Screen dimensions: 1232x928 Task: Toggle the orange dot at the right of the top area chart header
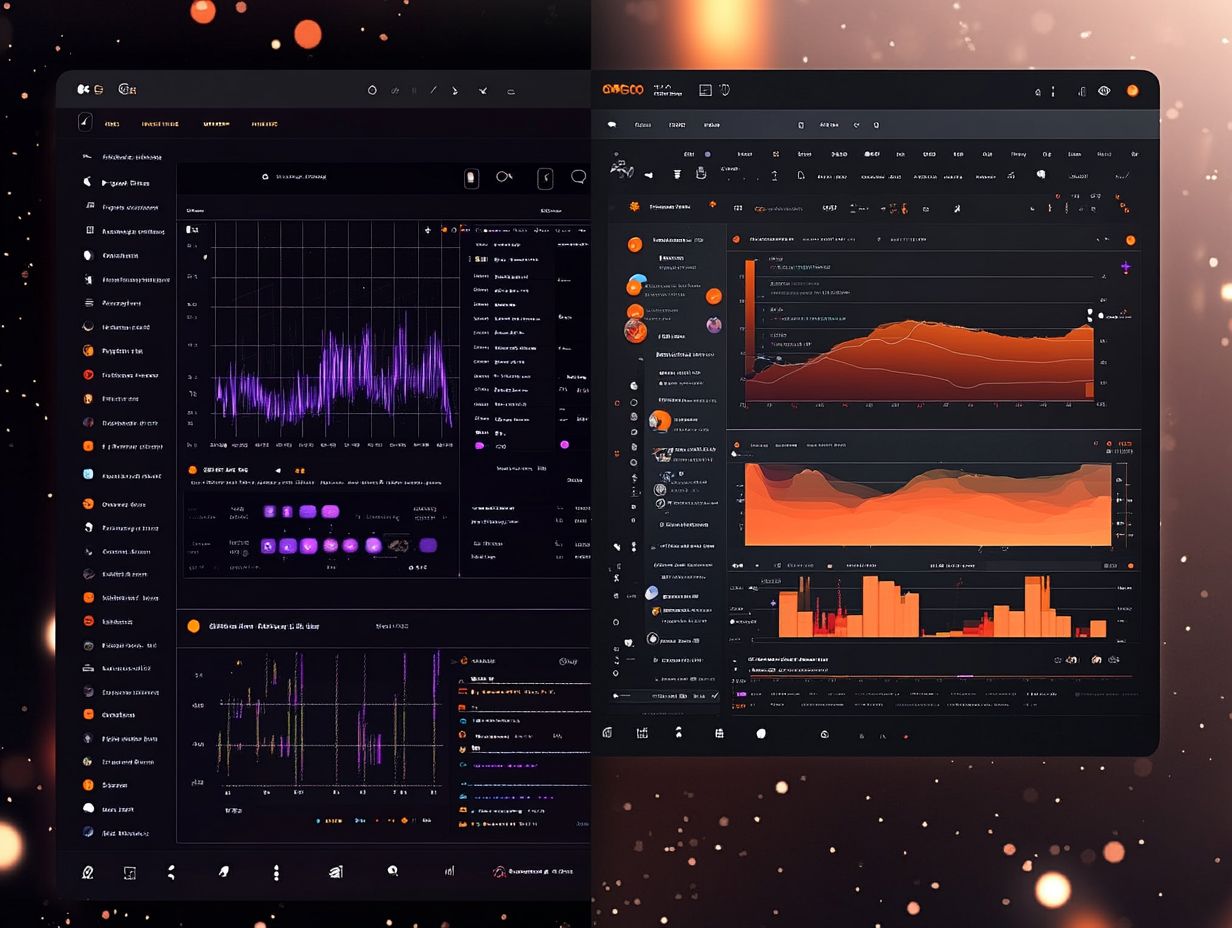[1130, 240]
